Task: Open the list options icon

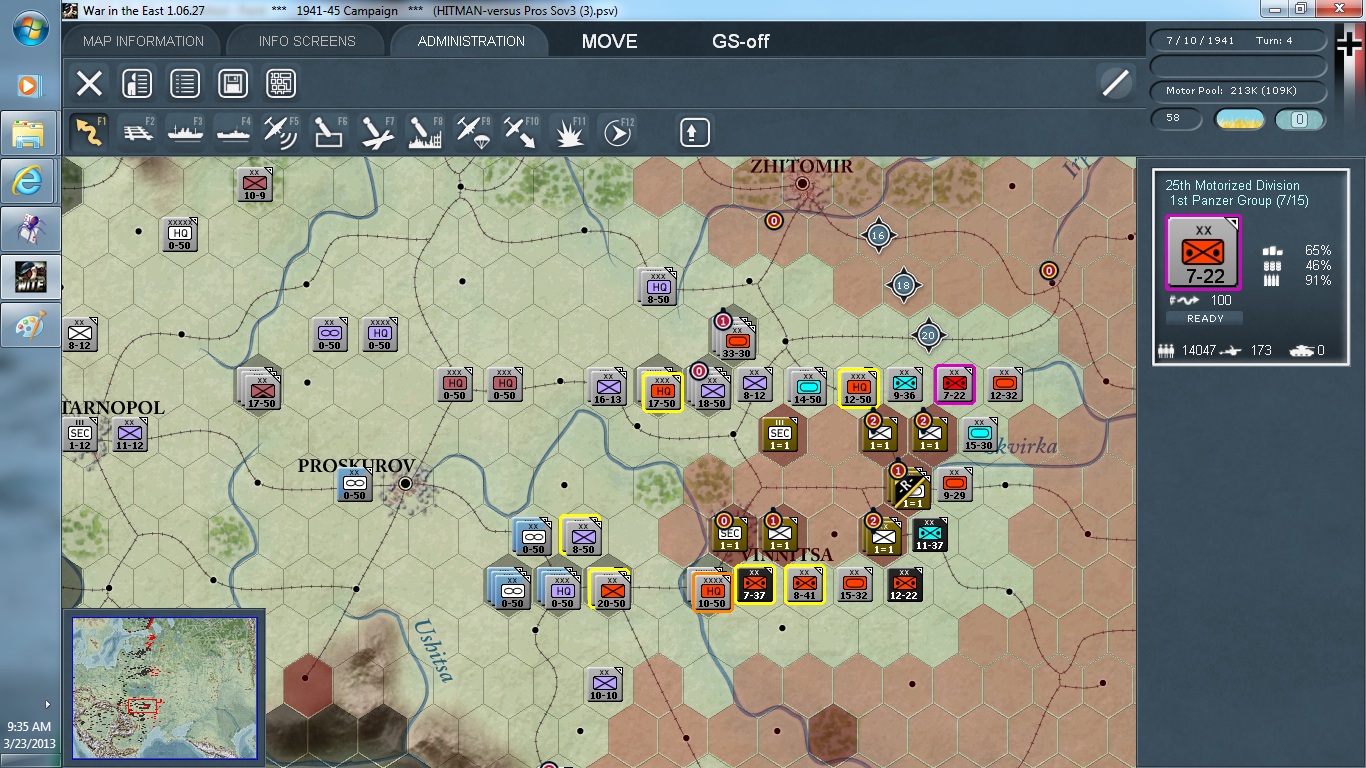Action: pos(185,83)
